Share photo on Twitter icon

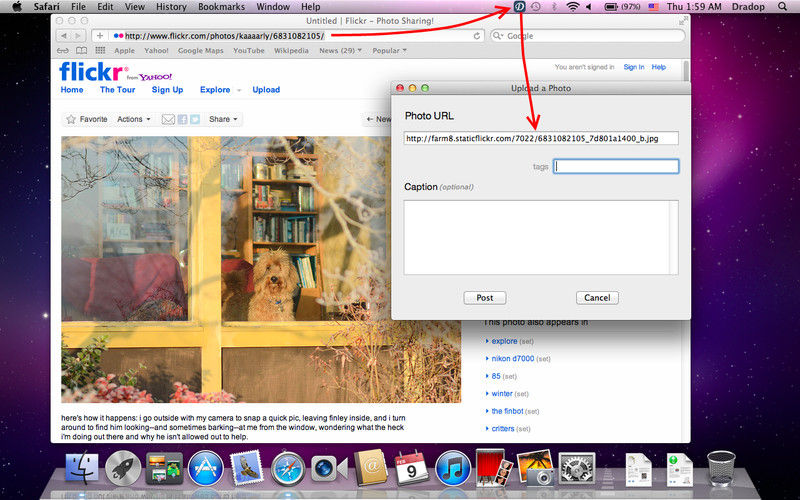195,119
